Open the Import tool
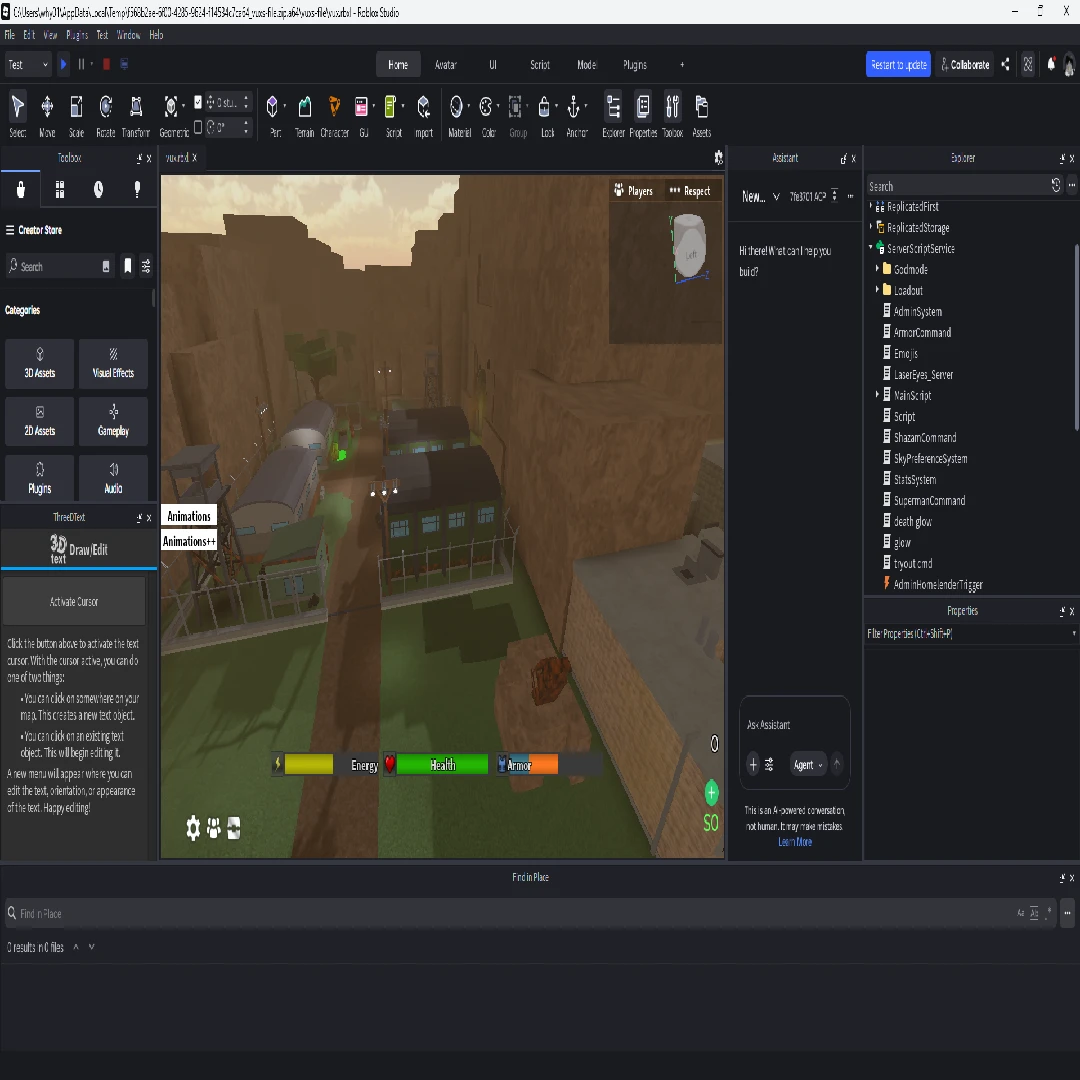This screenshot has height=1080, width=1080. click(x=424, y=114)
